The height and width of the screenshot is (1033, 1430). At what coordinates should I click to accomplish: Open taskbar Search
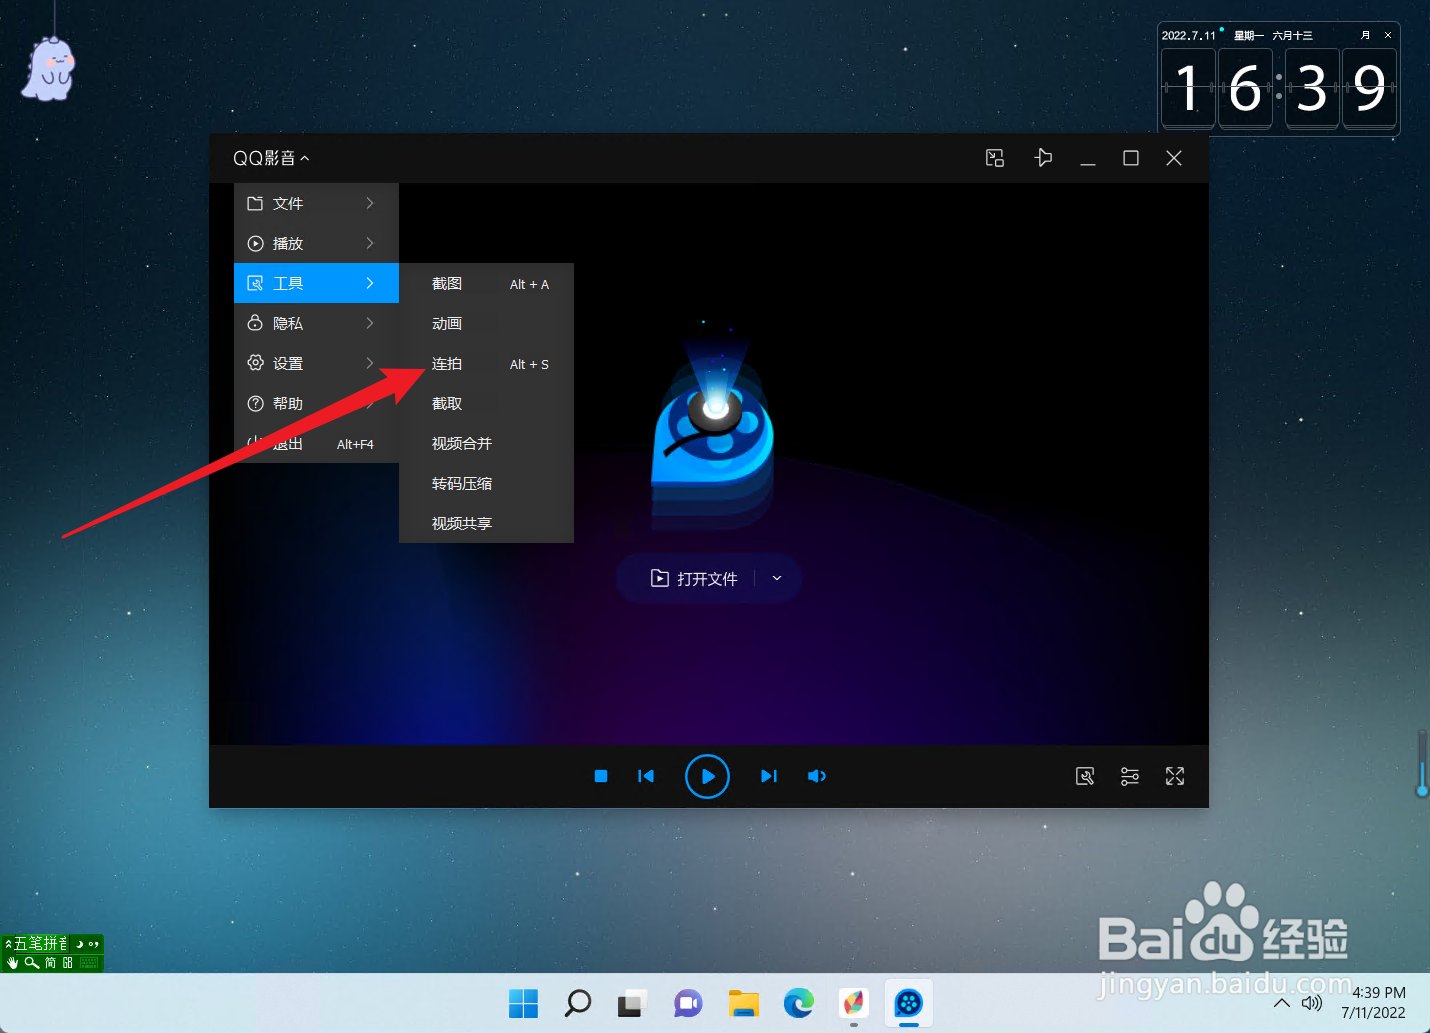(578, 1003)
